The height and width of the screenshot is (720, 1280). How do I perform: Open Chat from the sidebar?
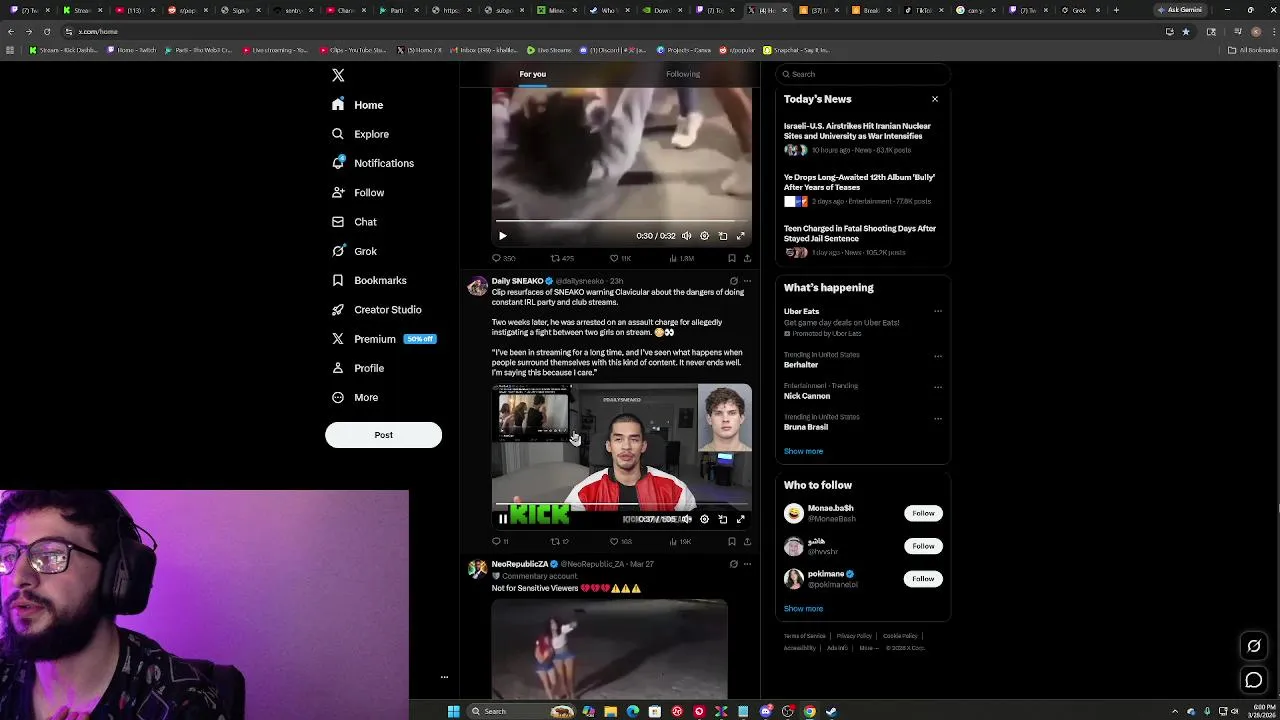pos(354,222)
